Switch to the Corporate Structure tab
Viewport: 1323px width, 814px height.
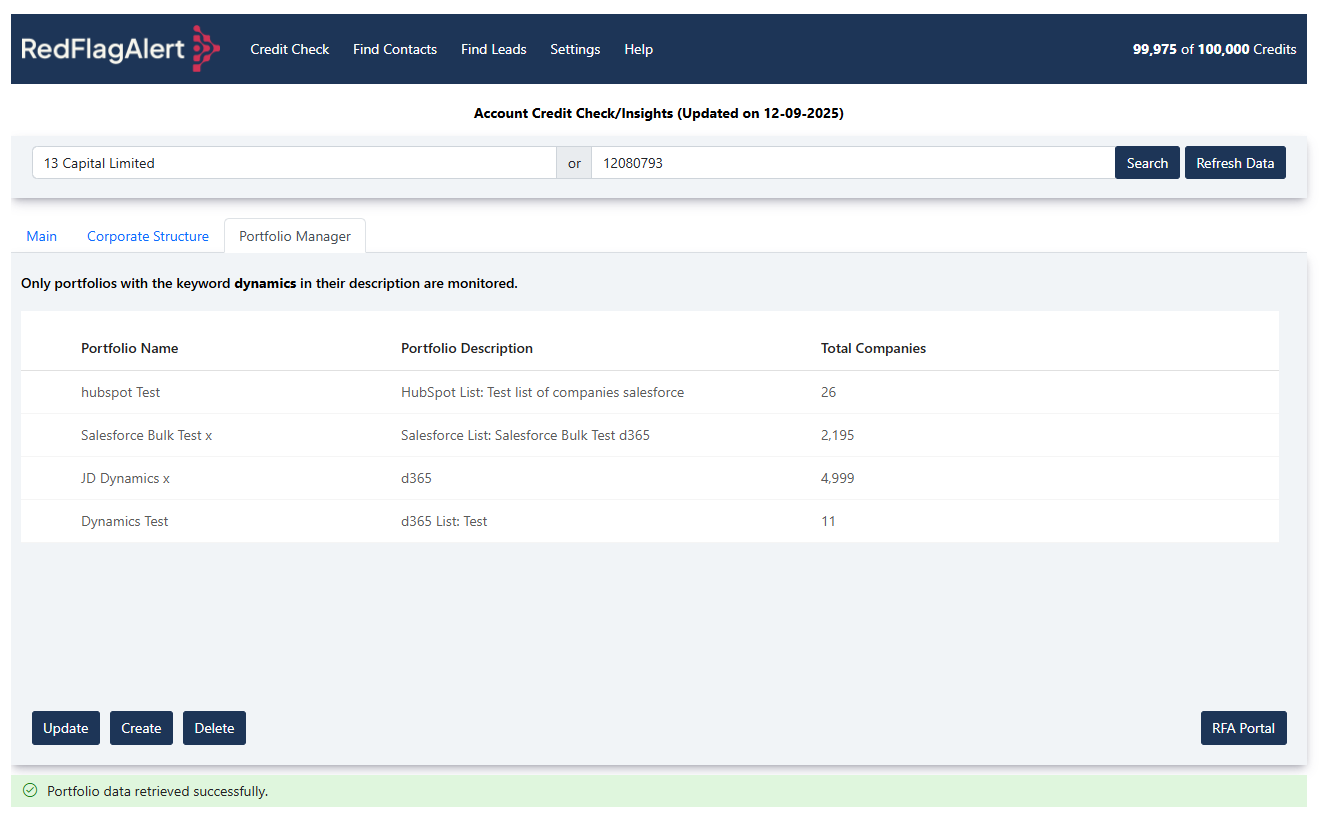point(148,236)
